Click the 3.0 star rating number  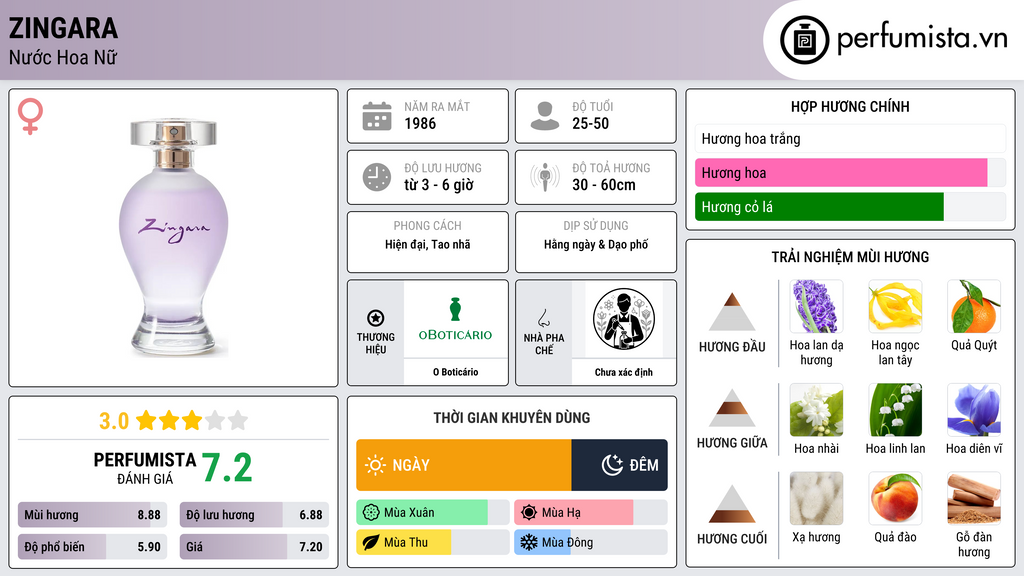pyautogui.click(x=114, y=421)
